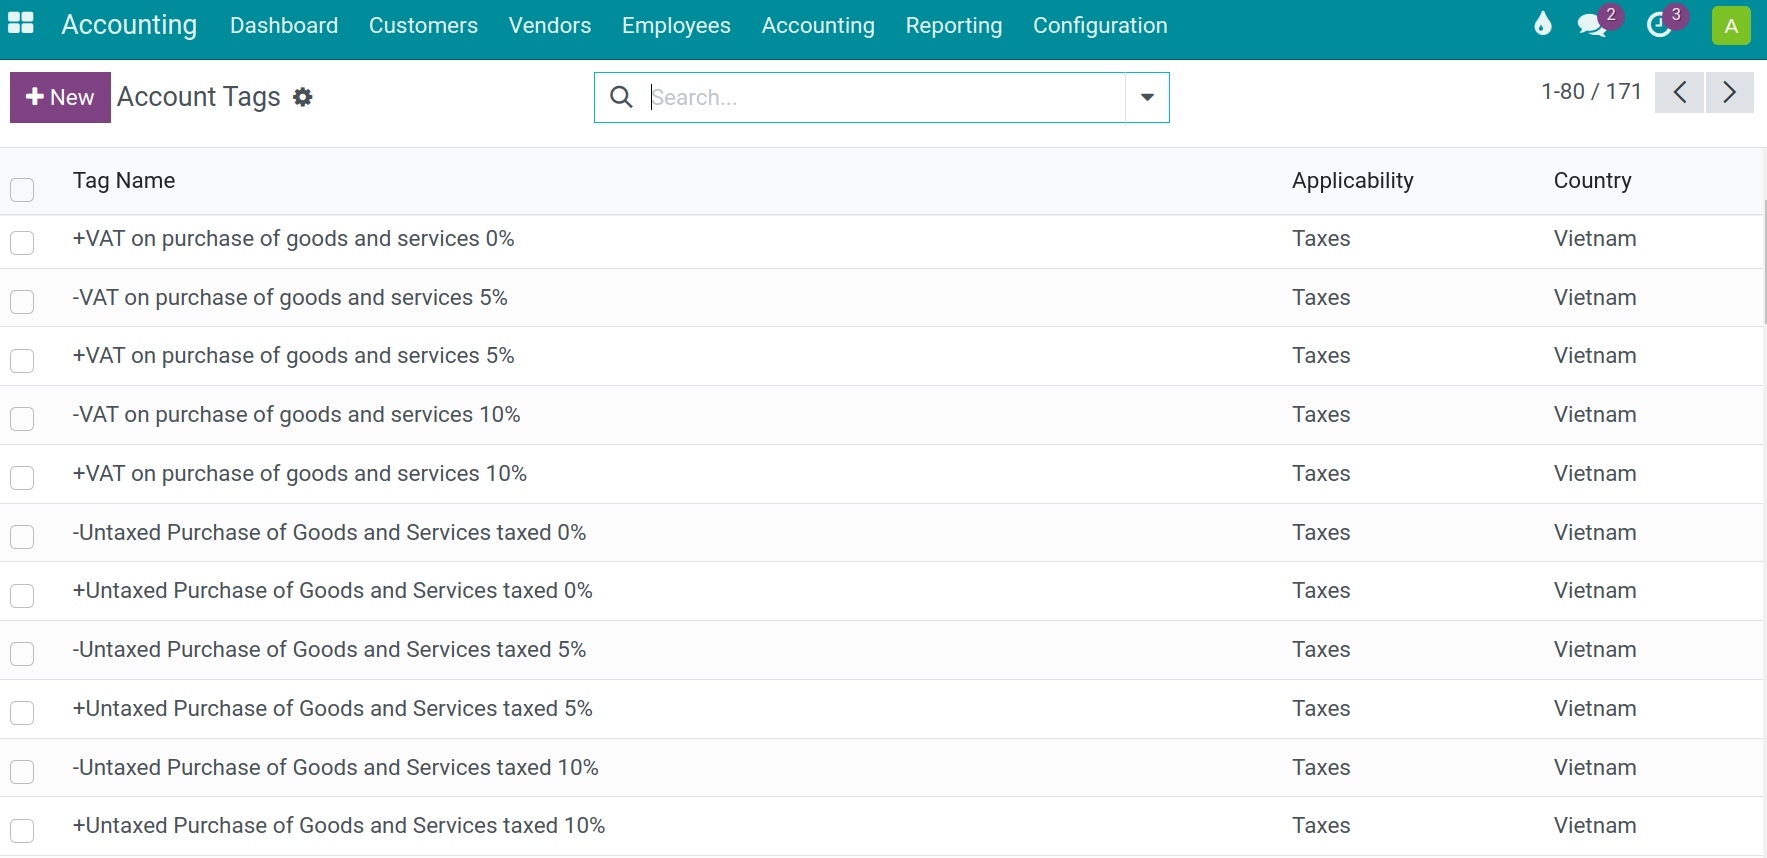Open '-VAT on purchase of goods and services 5%'
1767x858 pixels.
pyautogui.click(x=290, y=298)
